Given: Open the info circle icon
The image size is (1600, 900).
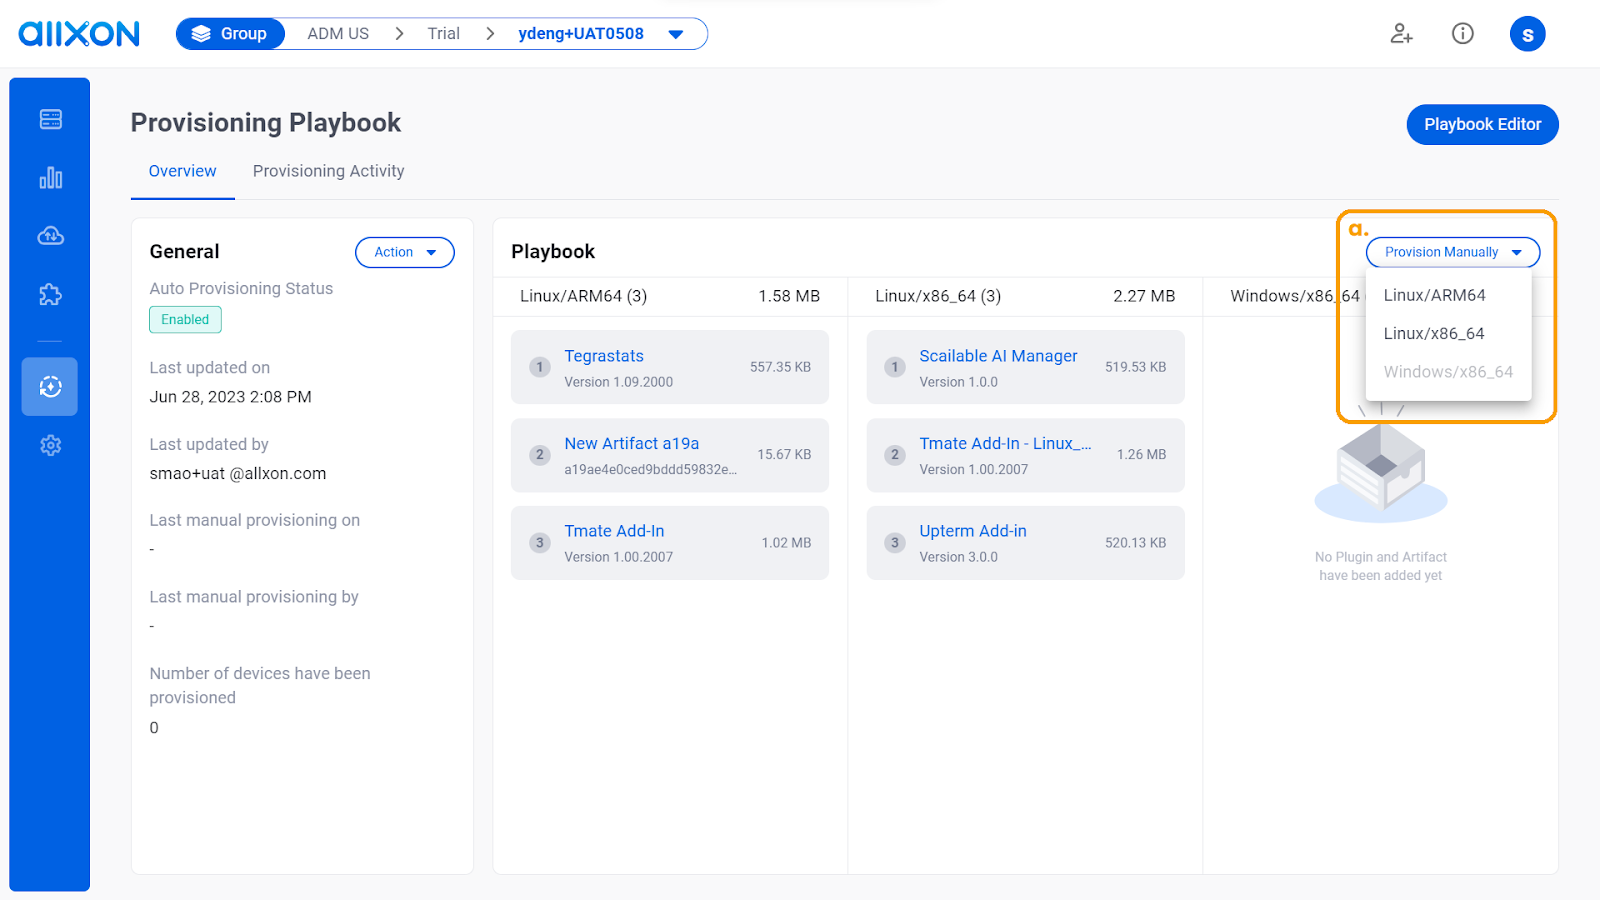Looking at the screenshot, I should pyautogui.click(x=1462, y=34).
